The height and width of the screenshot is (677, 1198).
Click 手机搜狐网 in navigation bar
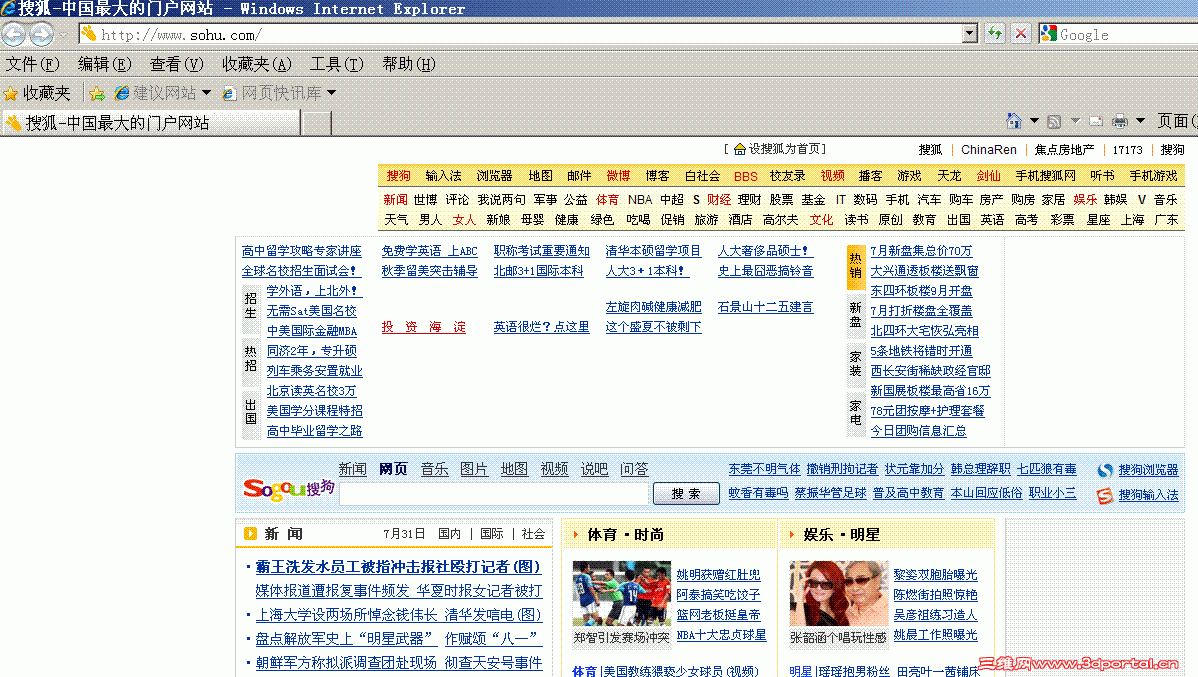click(1045, 176)
